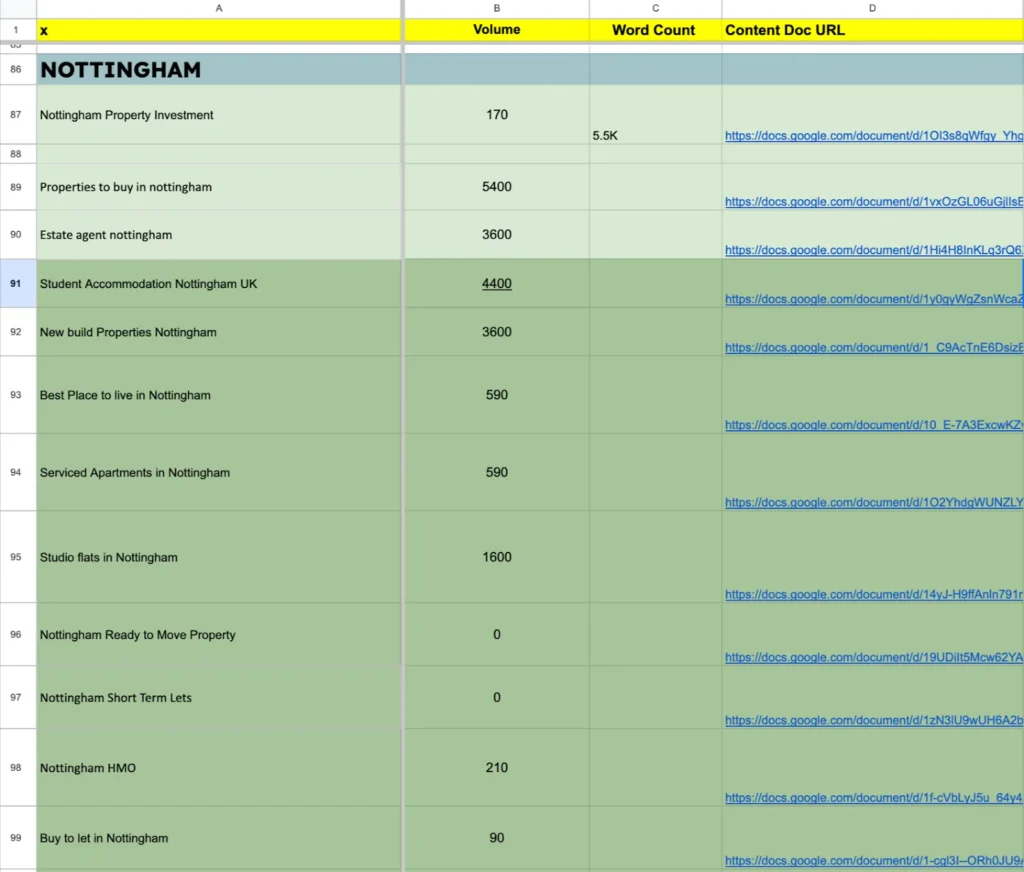Screen dimensions: 1024x872
Task: Open the doc link in Nottingham Property Investment row
Action: click(x=874, y=136)
